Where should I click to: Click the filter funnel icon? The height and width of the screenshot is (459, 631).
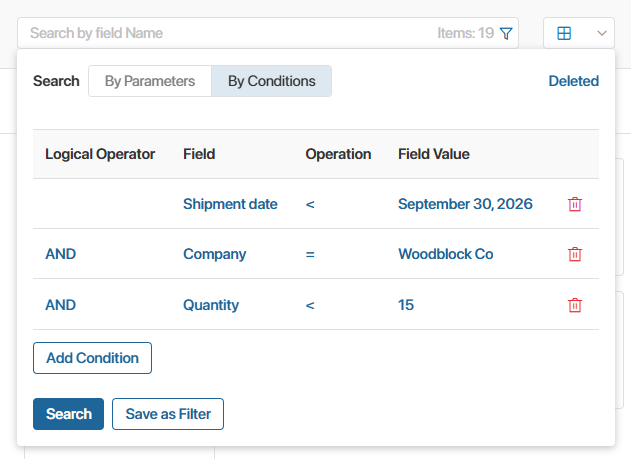(x=506, y=33)
